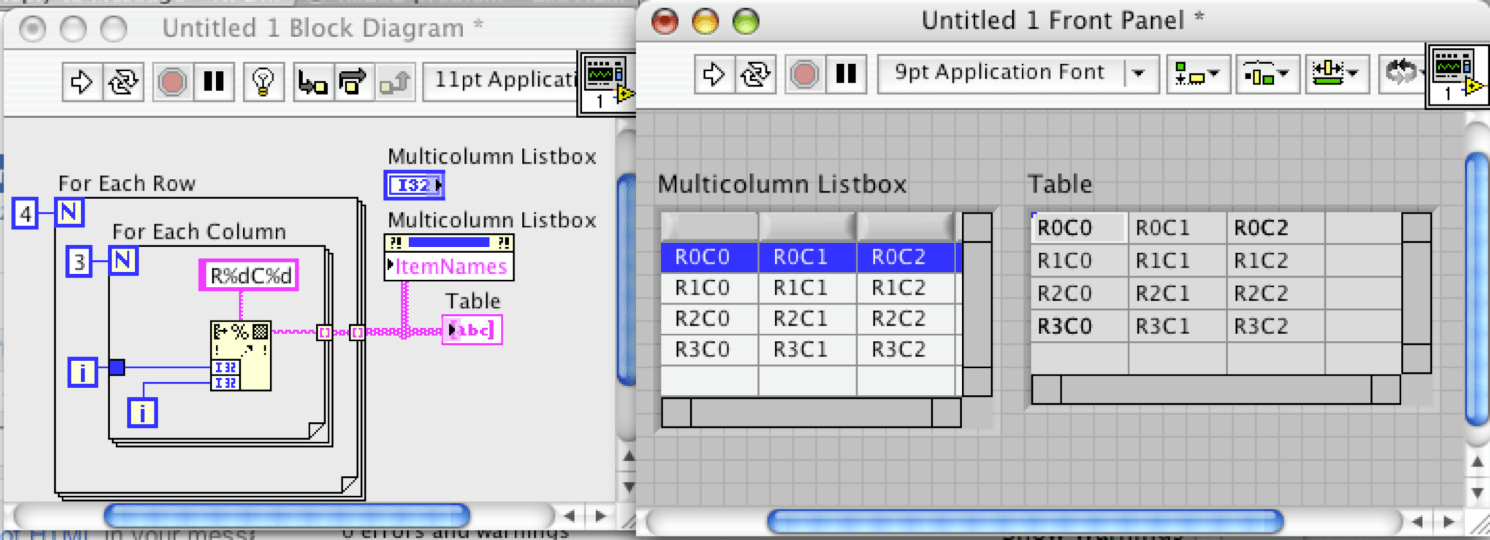Open 9pt Application Font dropdown arrow

pos(1138,73)
